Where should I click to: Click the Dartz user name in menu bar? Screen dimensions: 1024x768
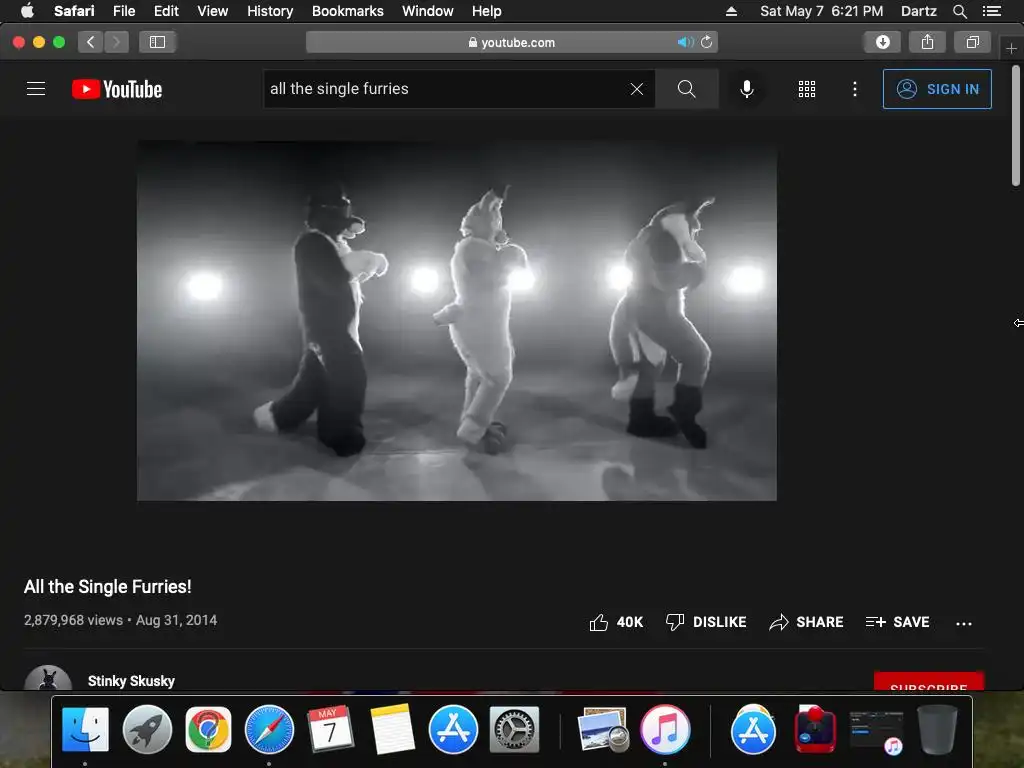[918, 11]
